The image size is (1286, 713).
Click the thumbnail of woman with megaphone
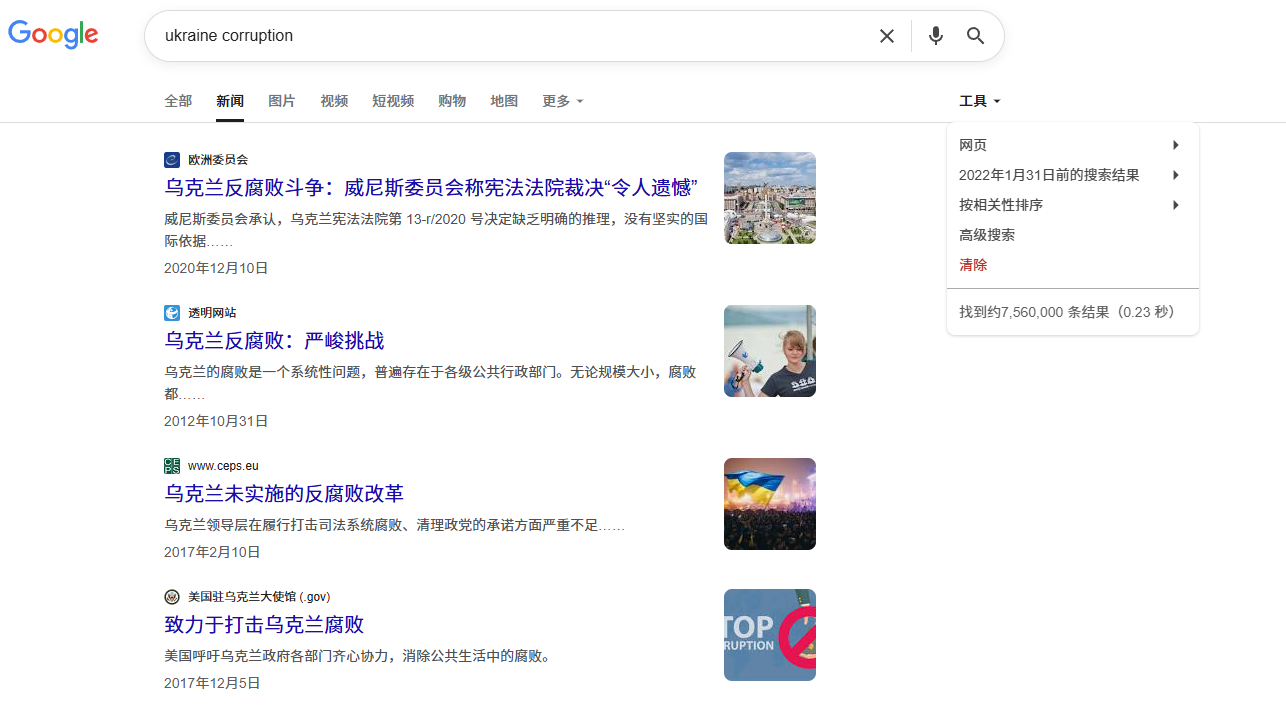pyautogui.click(x=770, y=351)
